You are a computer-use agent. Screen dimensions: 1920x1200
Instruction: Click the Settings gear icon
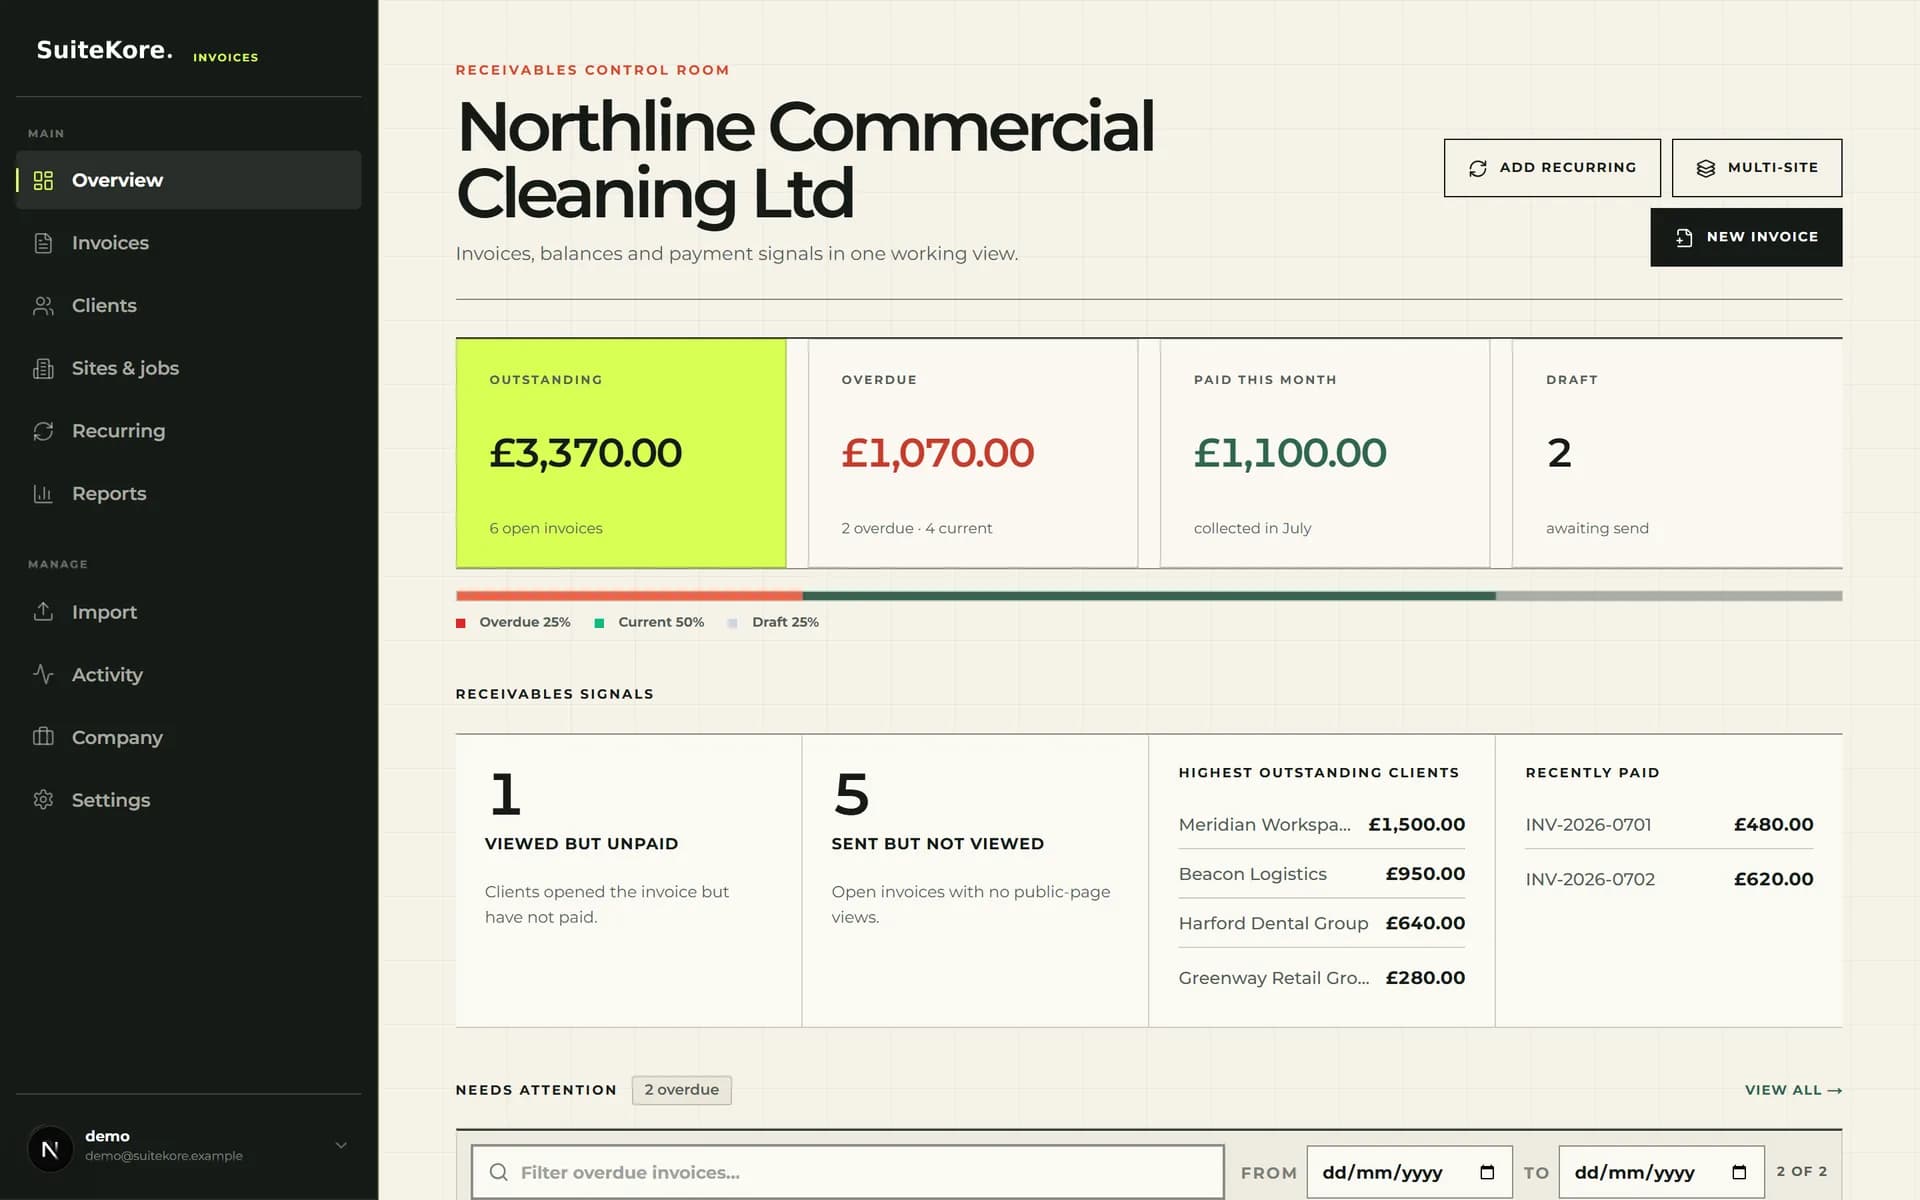tap(43, 800)
